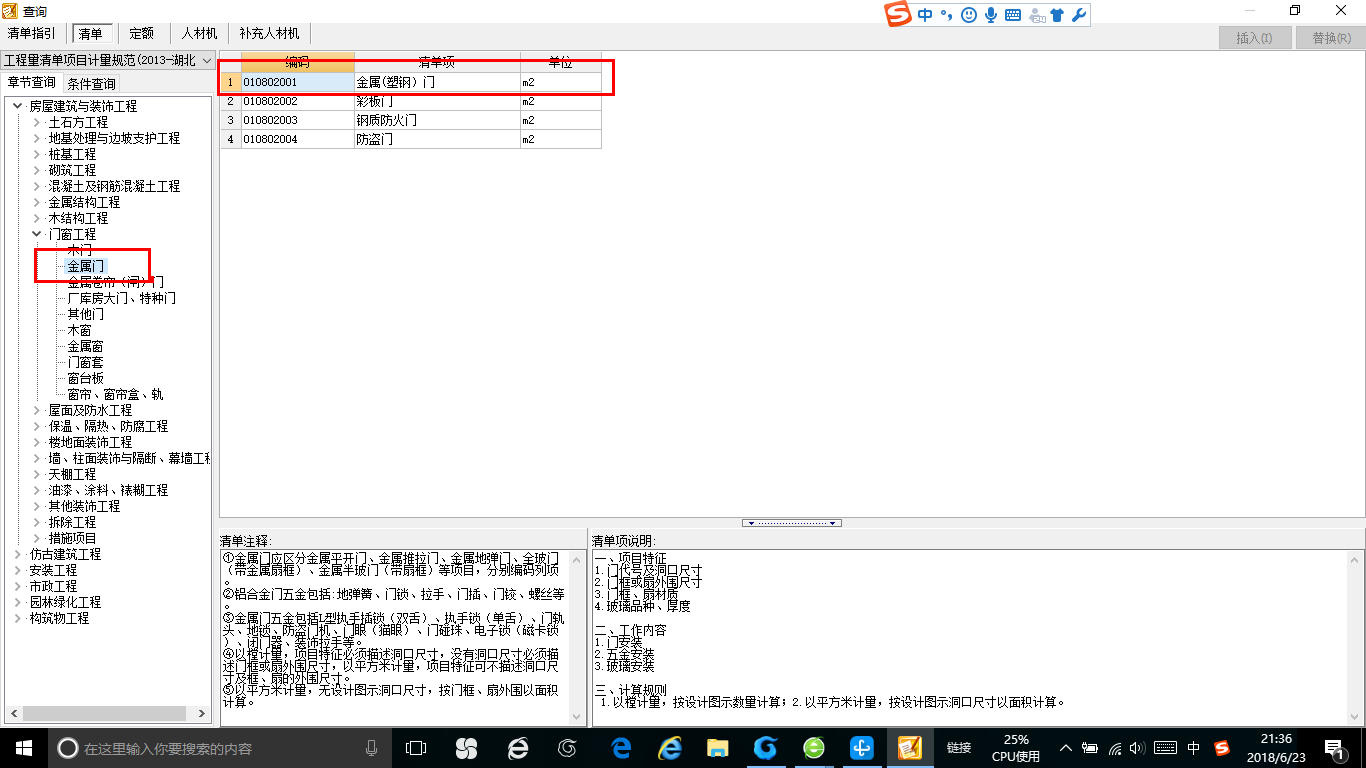
Task: Select 厂库房大门、特种门 tree item
Action: tap(122, 298)
